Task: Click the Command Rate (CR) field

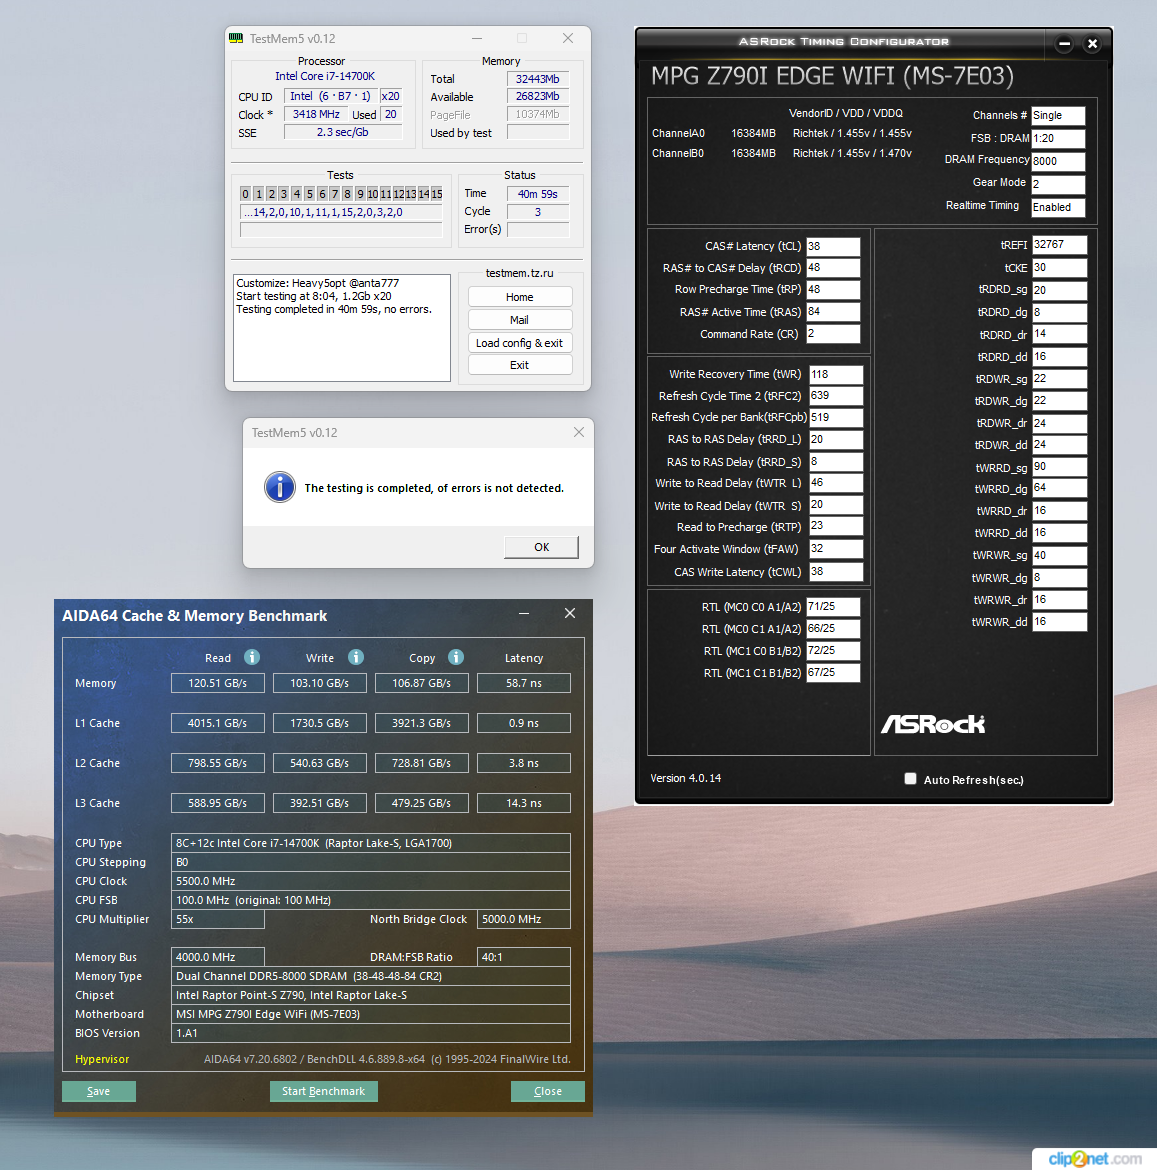Action: pyautogui.click(x=833, y=334)
